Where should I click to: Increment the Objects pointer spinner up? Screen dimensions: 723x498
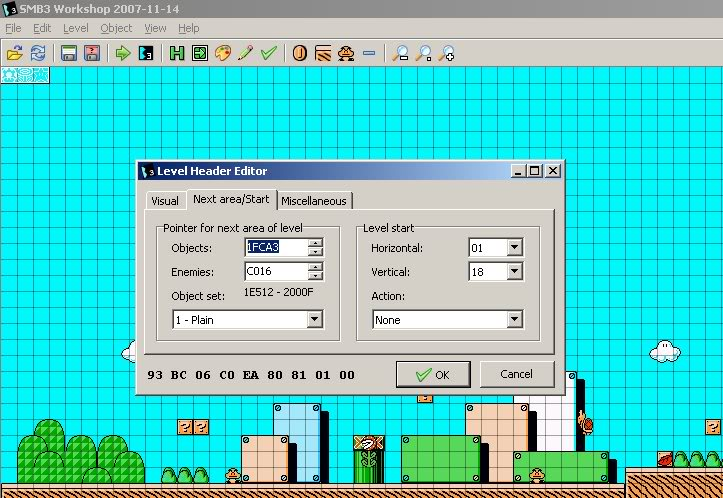click(315, 242)
